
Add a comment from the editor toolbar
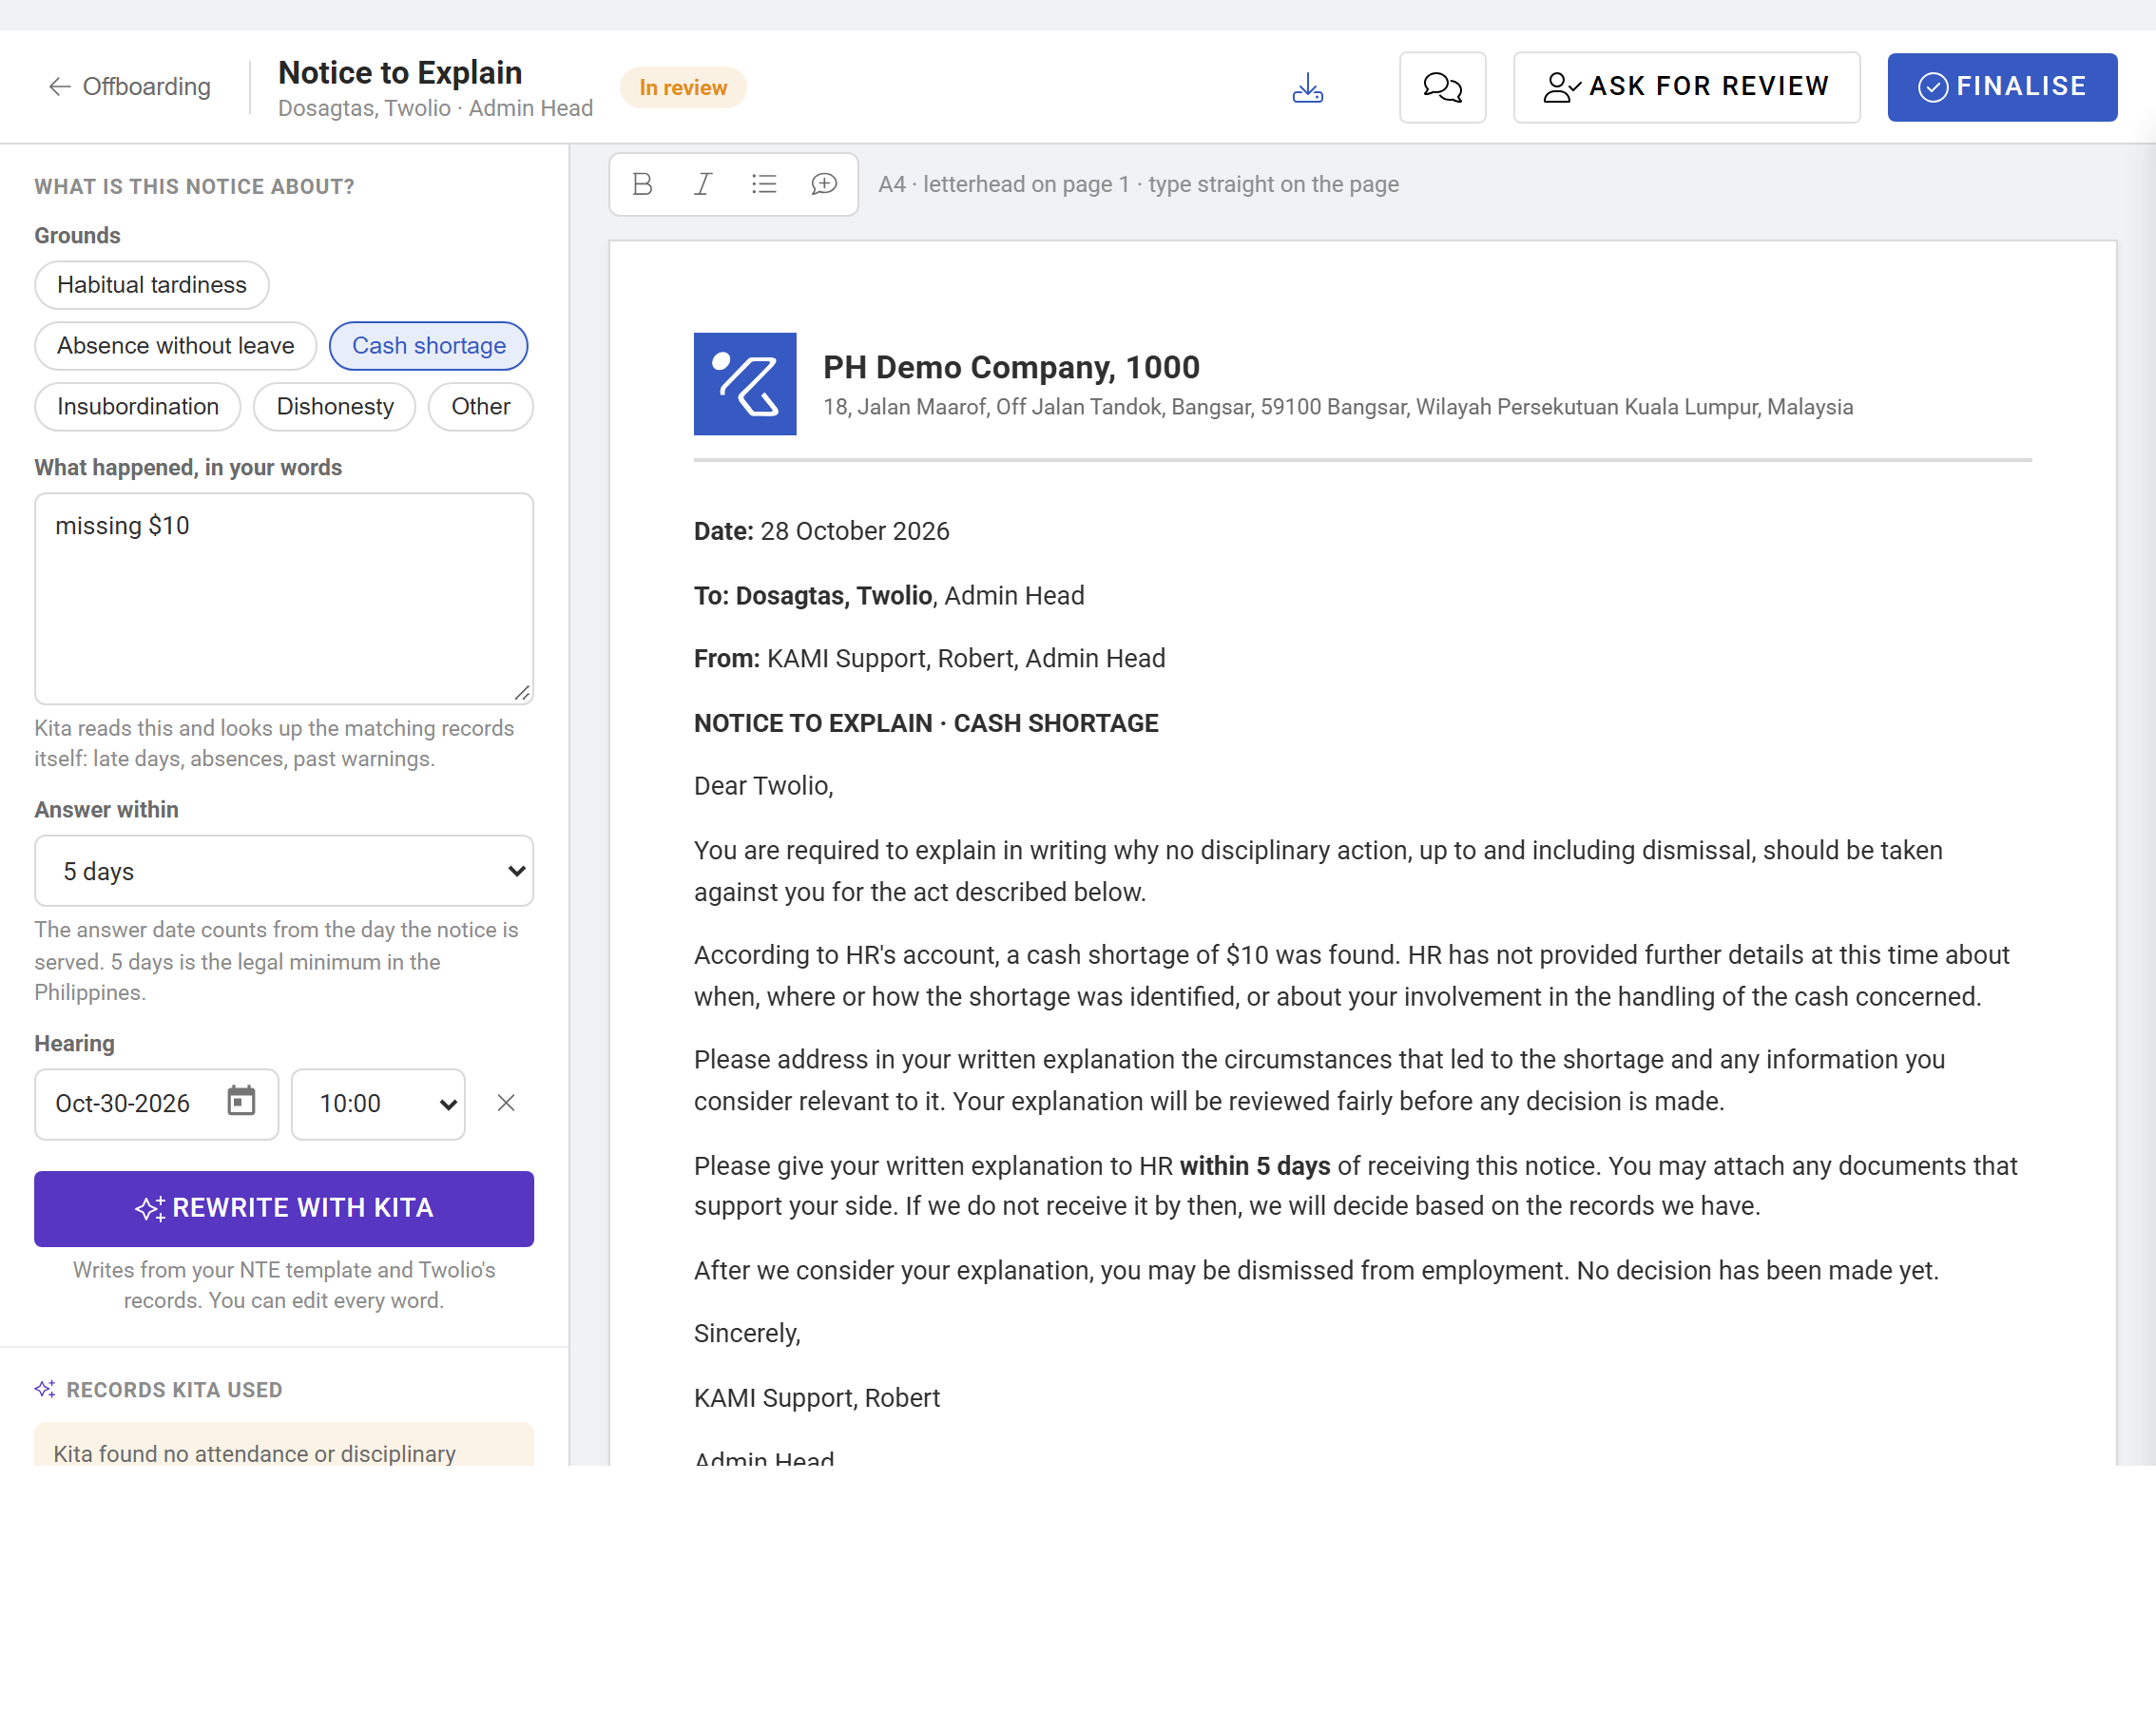pyautogui.click(x=824, y=184)
